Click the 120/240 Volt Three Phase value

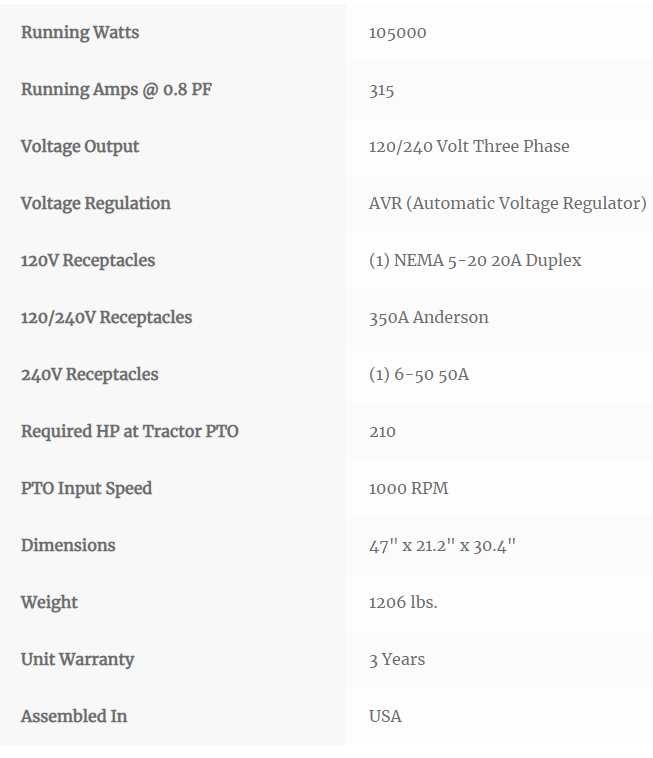click(x=469, y=146)
